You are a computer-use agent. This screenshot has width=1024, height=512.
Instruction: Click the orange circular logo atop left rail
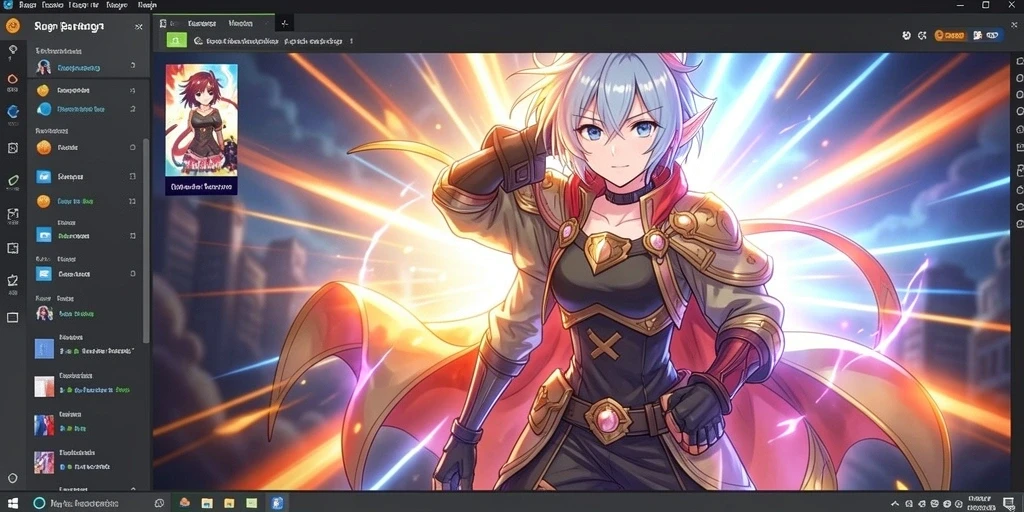point(12,27)
